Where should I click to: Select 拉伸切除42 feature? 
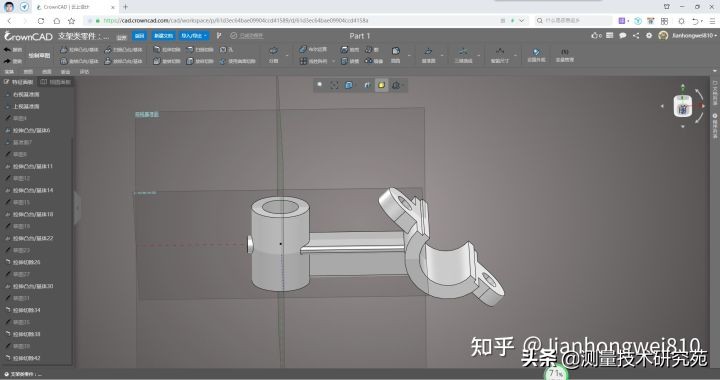pyautogui.click(x=27, y=358)
